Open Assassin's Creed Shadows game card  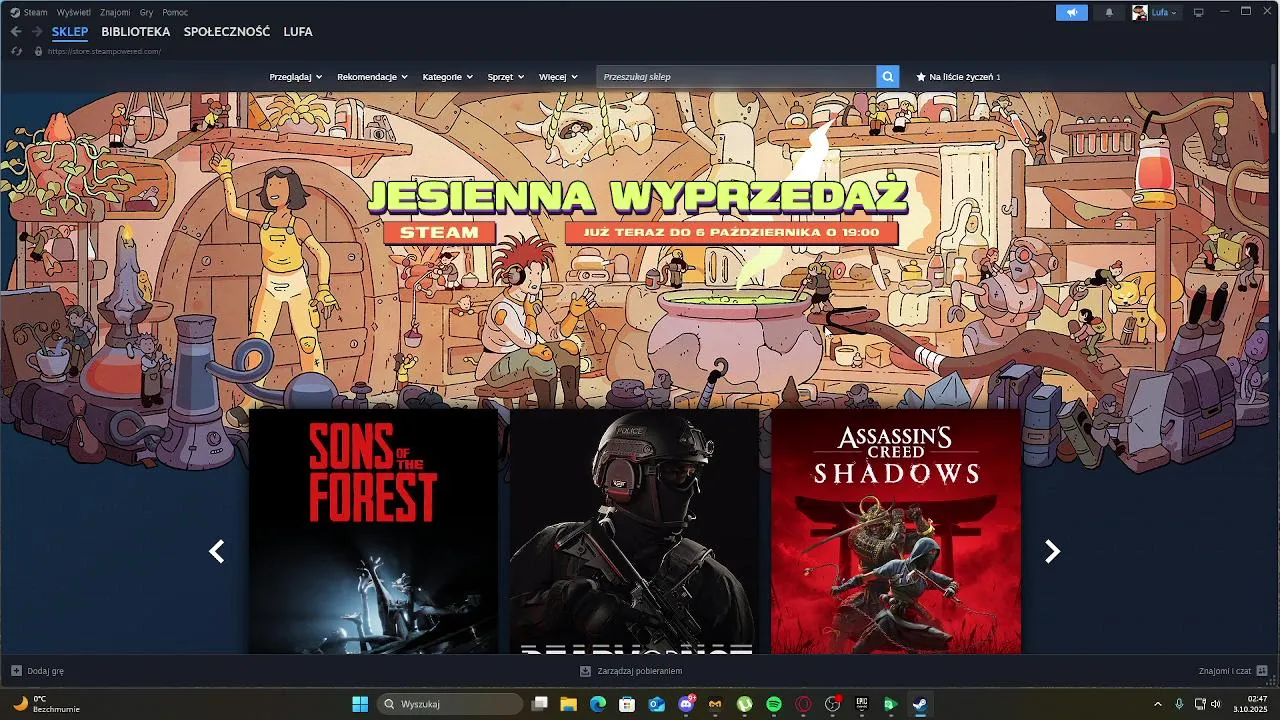point(896,531)
